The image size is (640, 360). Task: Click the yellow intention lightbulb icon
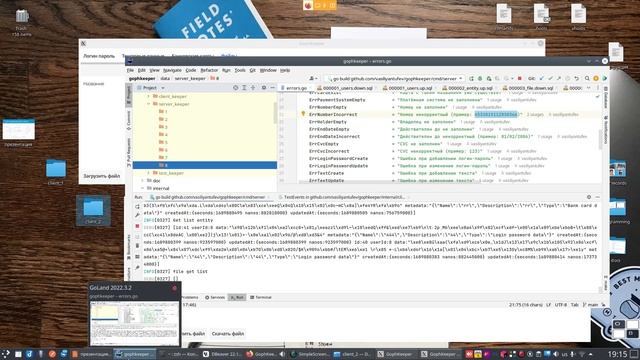(x=303, y=114)
